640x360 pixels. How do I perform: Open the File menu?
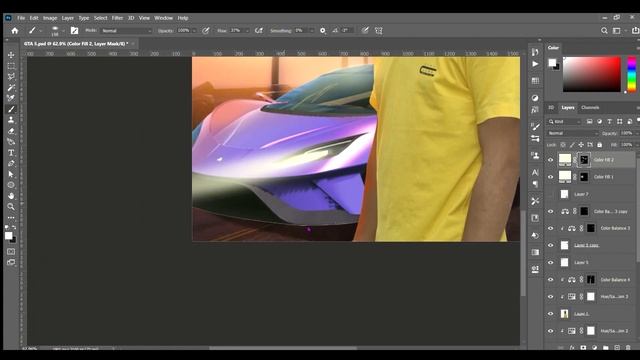[x=21, y=18]
